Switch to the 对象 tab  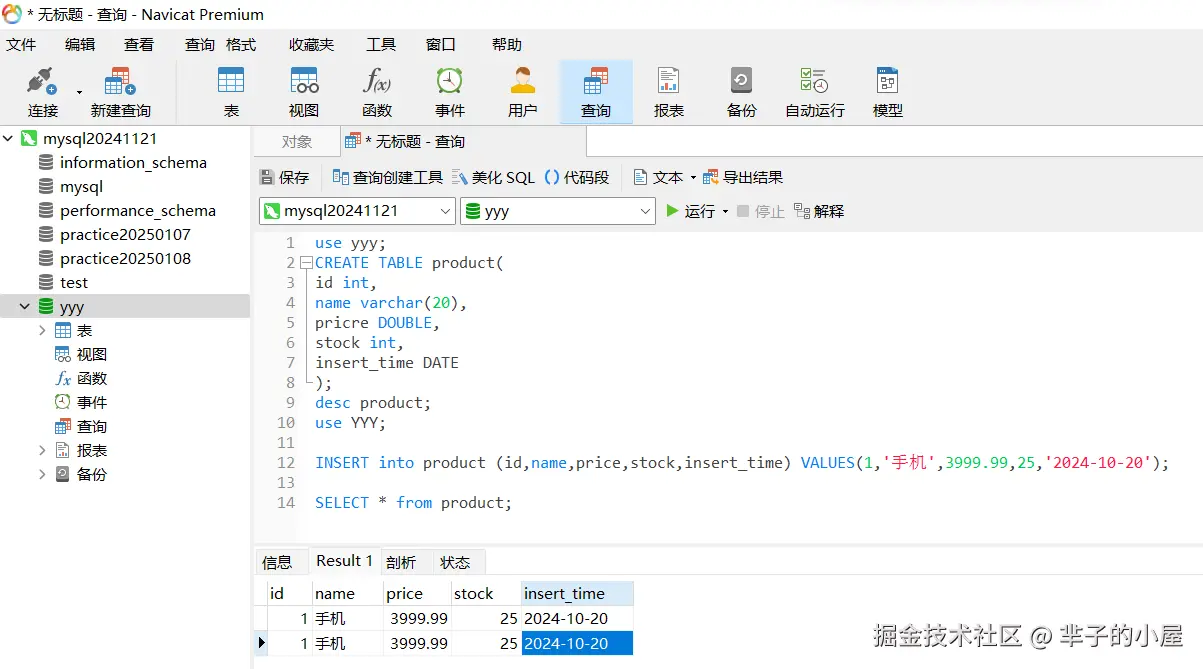click(297, 142)
